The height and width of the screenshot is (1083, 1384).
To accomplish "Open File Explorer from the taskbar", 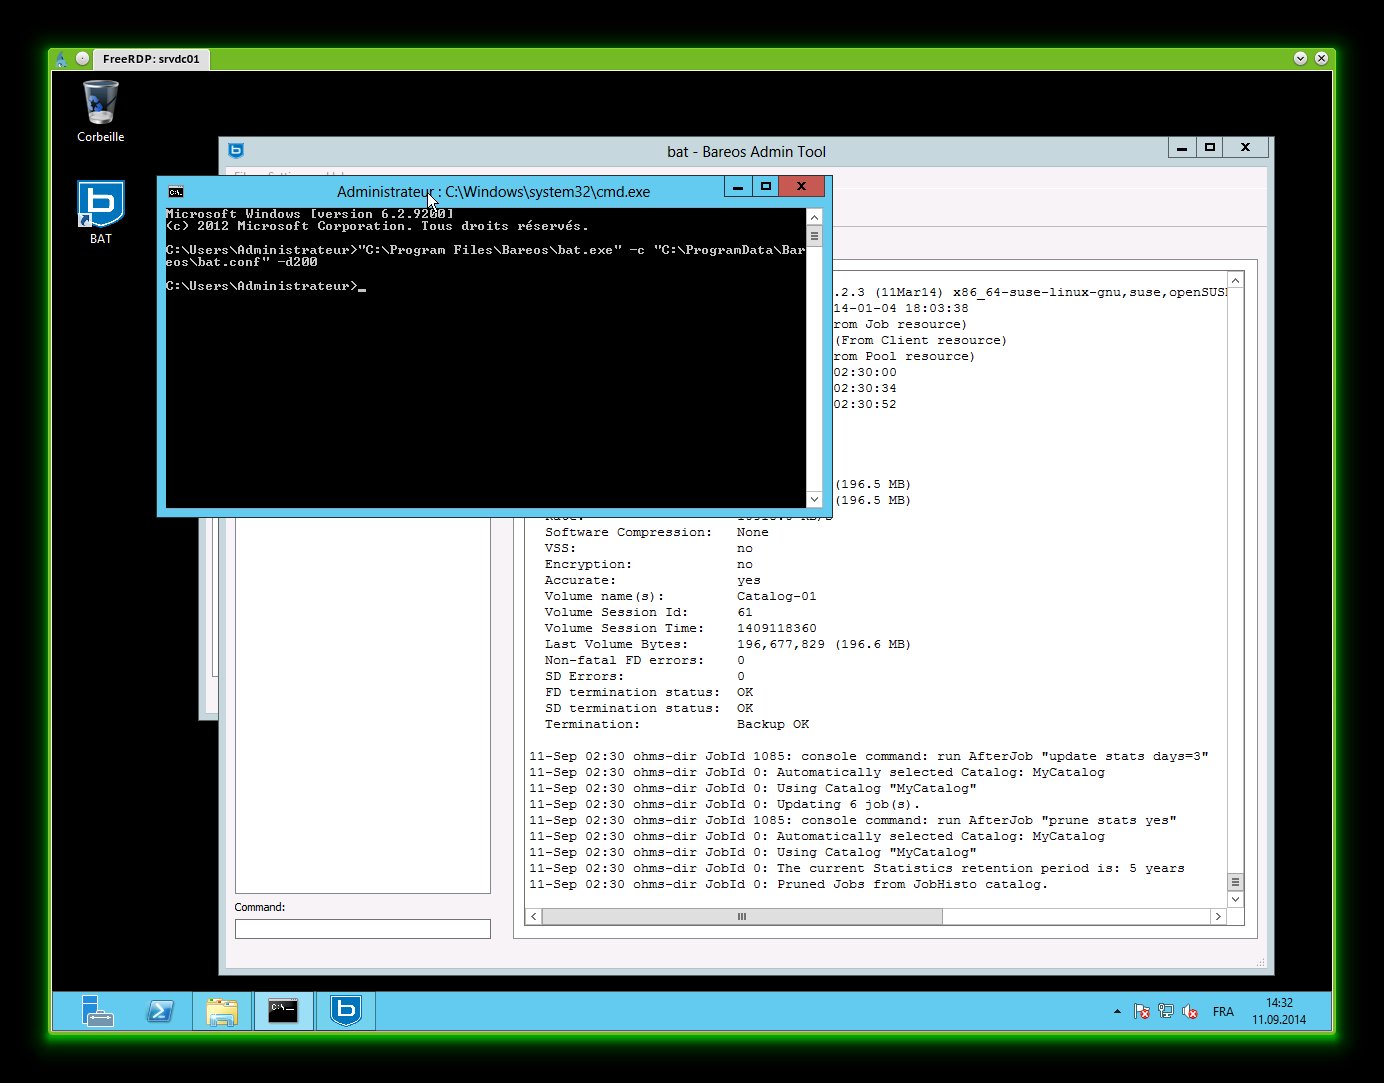I will [x=222, y=1011].
